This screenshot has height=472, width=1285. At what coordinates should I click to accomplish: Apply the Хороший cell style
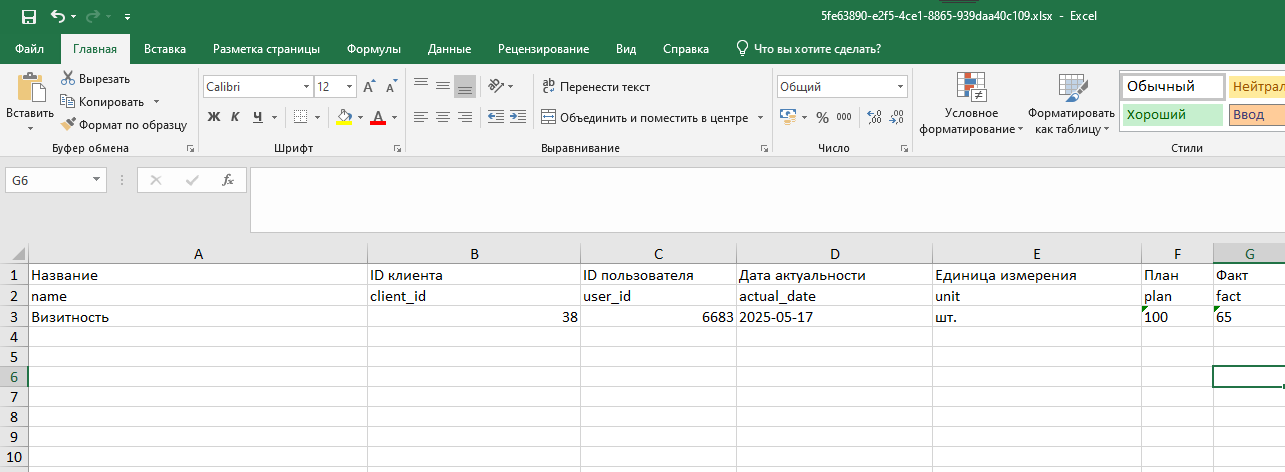[1172, 114]
